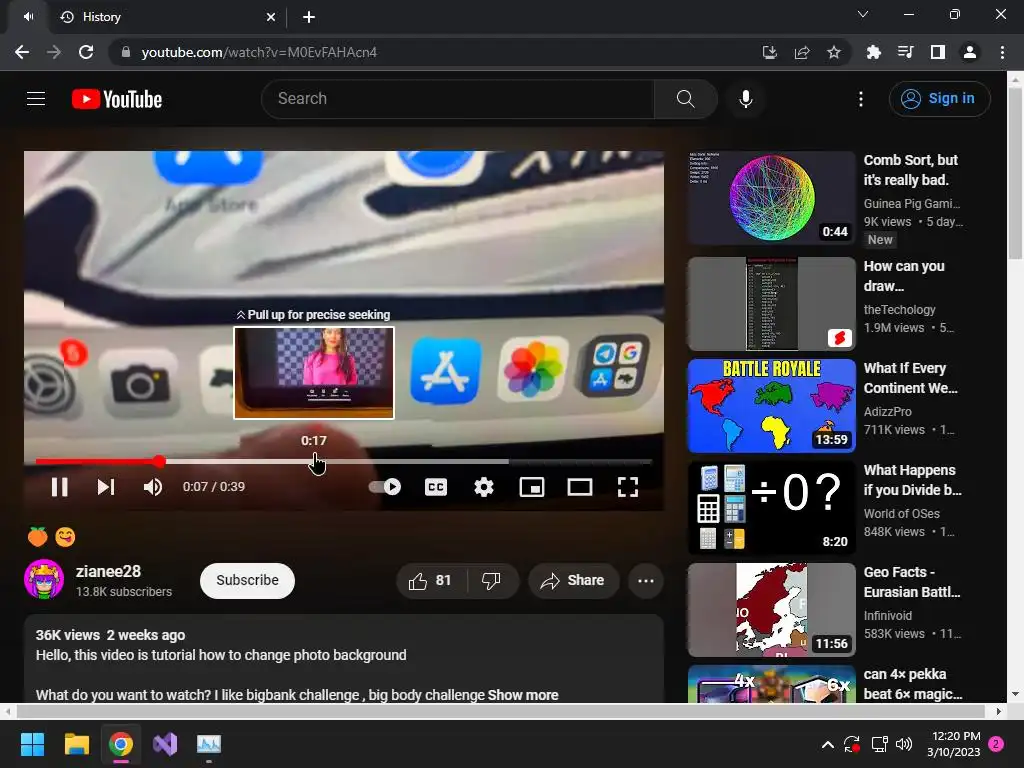Click the horizontal page scrollbar
Viewport: 1024px width, 768px height.
point(500,711)
